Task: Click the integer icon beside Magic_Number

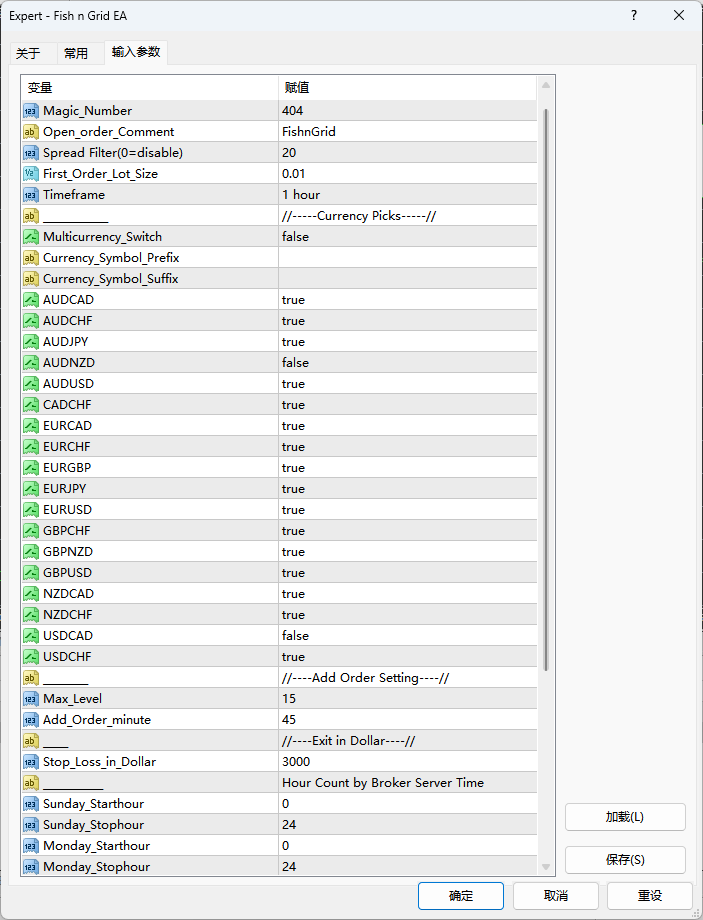Action: point(31,111)
